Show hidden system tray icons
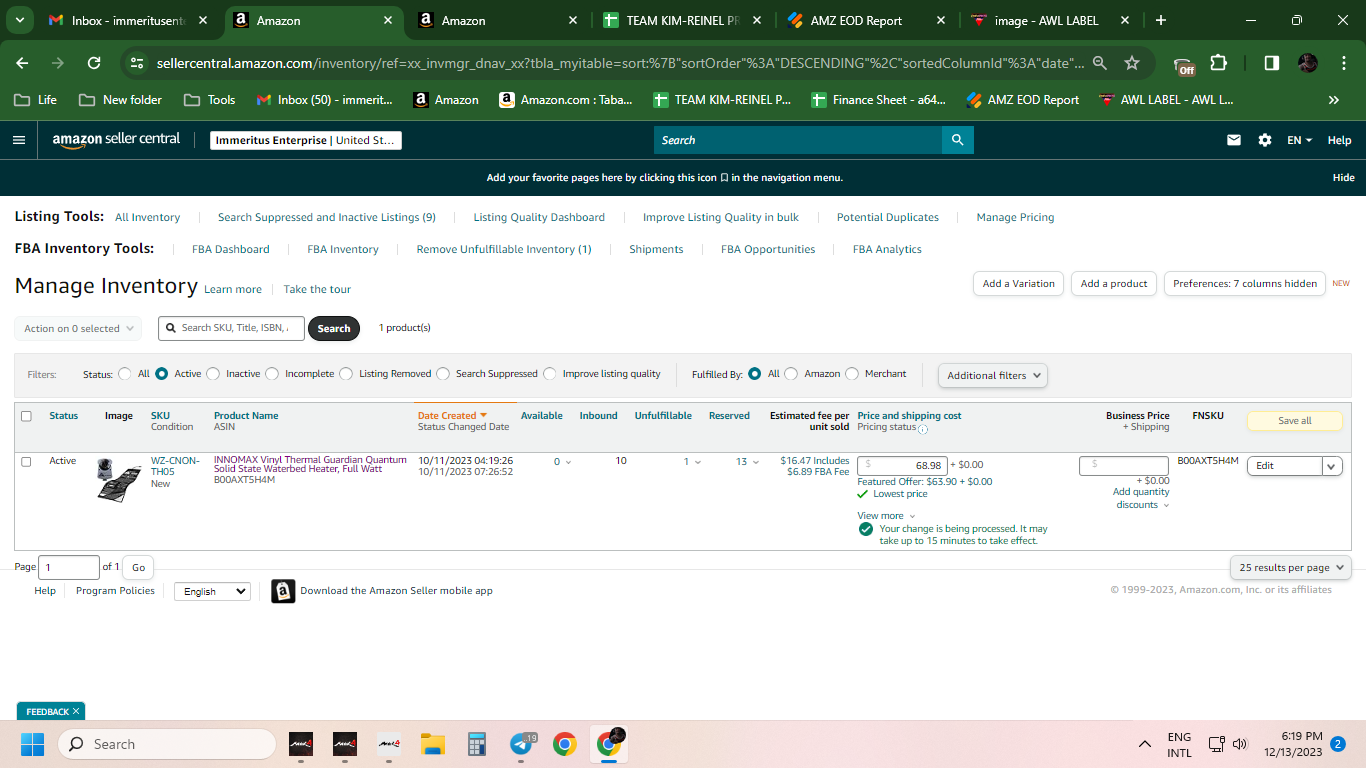The height and width of the screenshot is (768, 1366). (x=1145, y=744)
